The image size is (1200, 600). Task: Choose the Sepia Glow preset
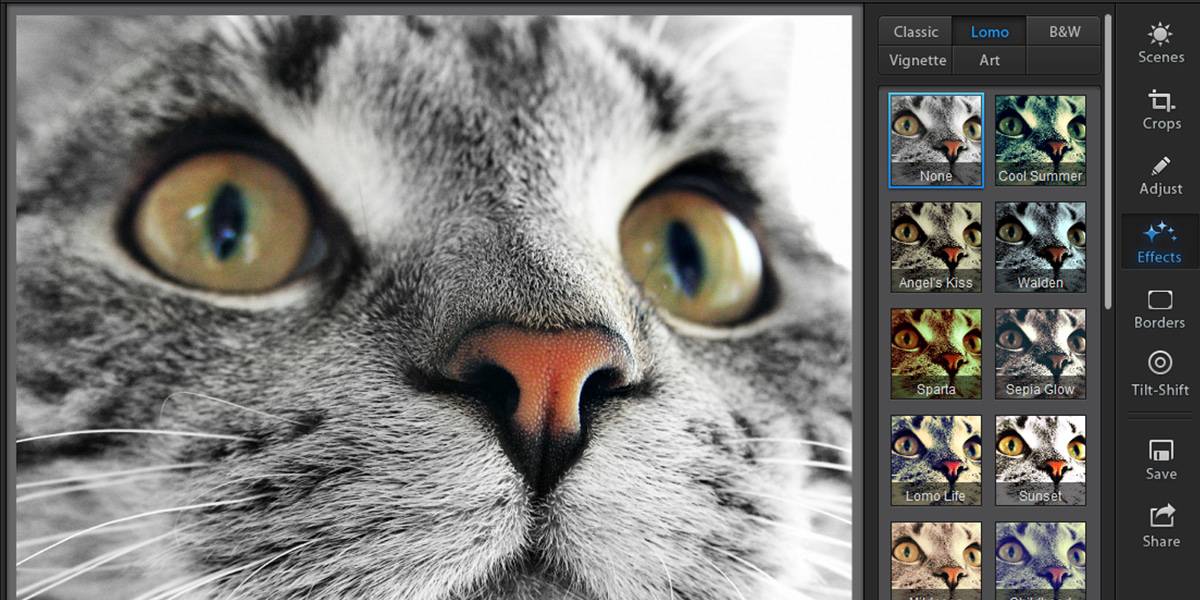point(1040,352)
